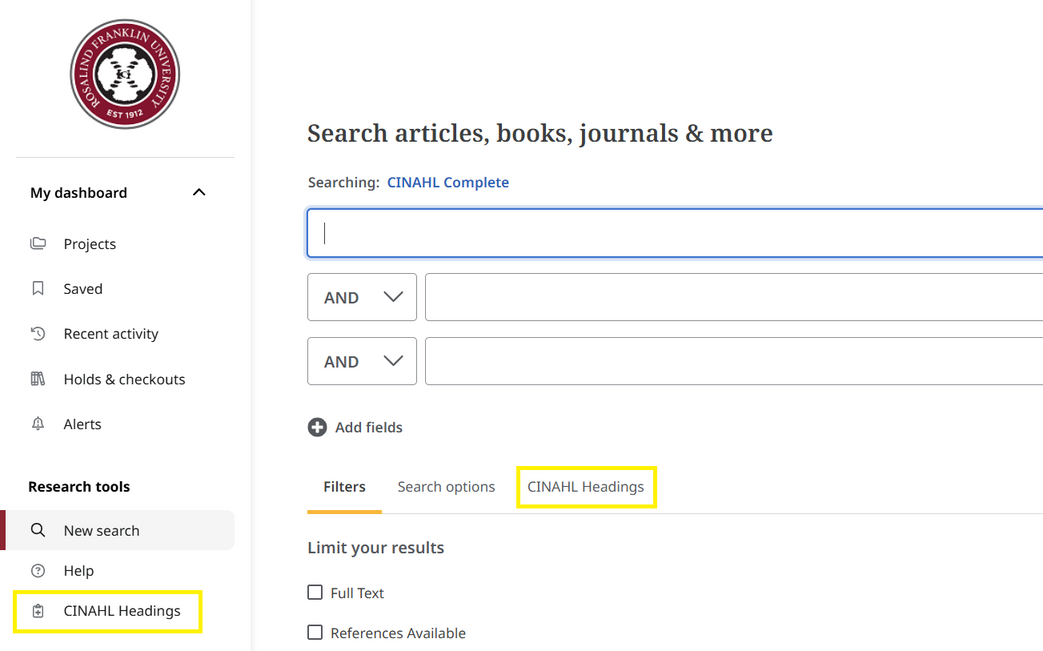1043x651 pixels.
Task: Open the Saved items link
Action: (83, 289)
